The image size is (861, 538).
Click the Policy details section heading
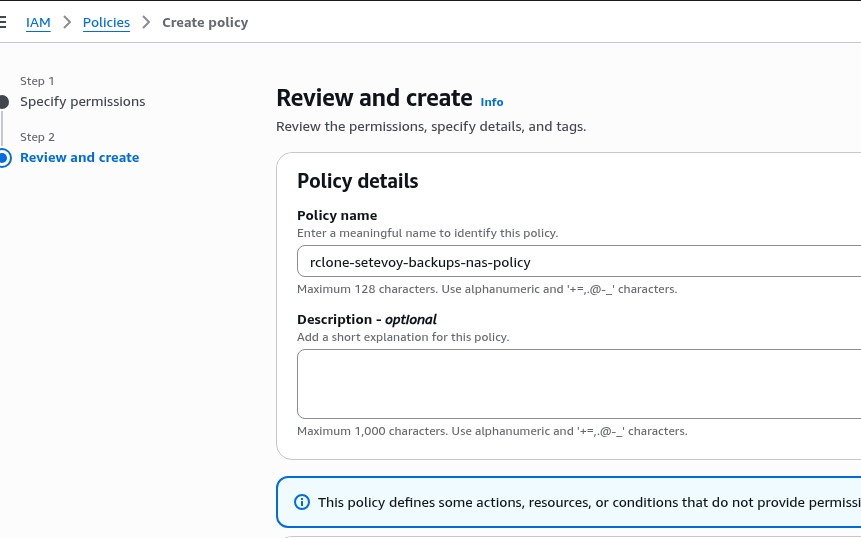coord(357,181)
